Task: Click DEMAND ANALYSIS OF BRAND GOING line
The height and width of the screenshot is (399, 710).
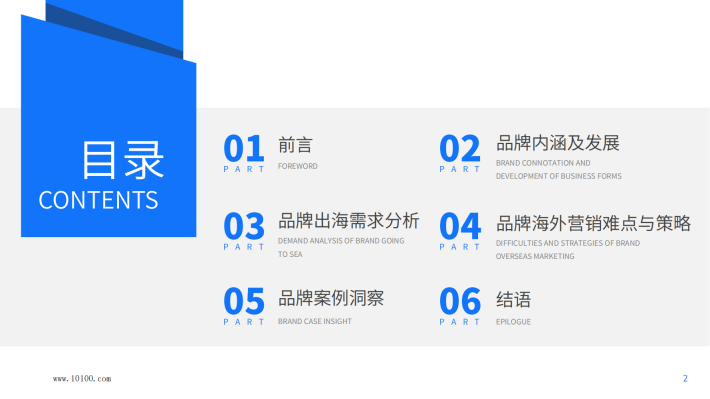Action: tap(341, 241)
